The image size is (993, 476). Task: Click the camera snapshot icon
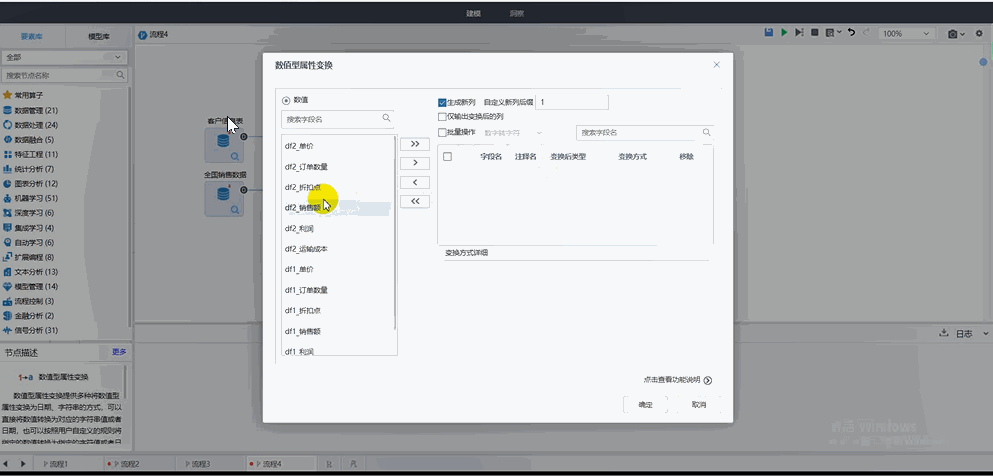[954, 33]
